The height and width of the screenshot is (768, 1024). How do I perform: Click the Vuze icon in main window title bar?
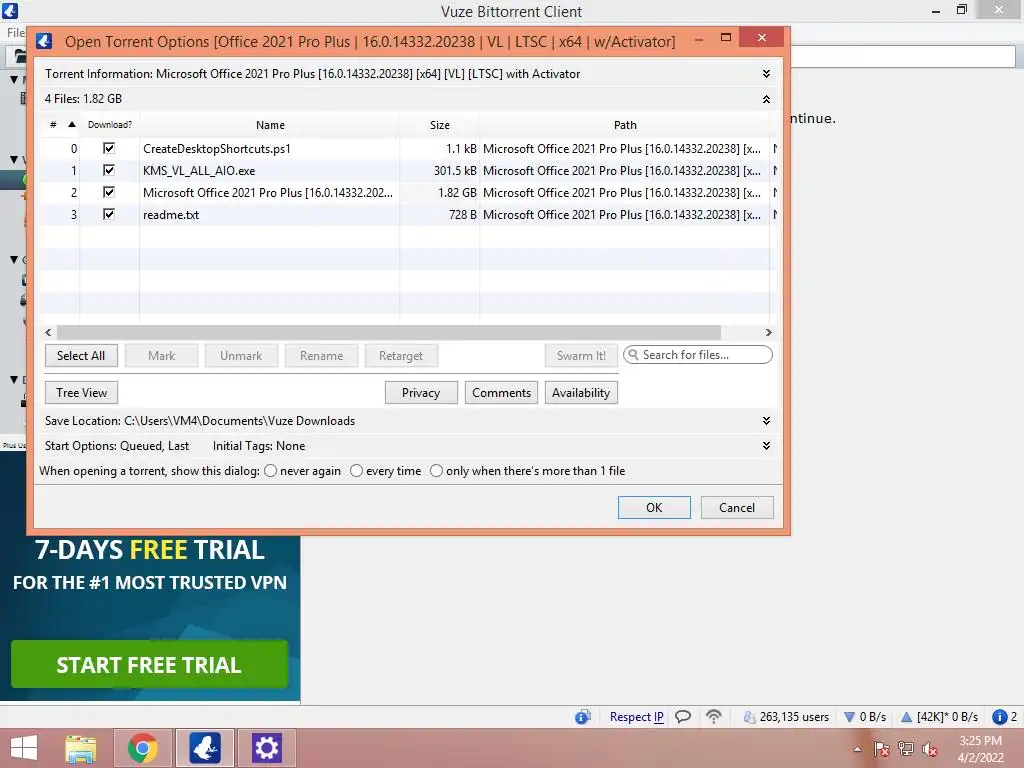(10, 10)
